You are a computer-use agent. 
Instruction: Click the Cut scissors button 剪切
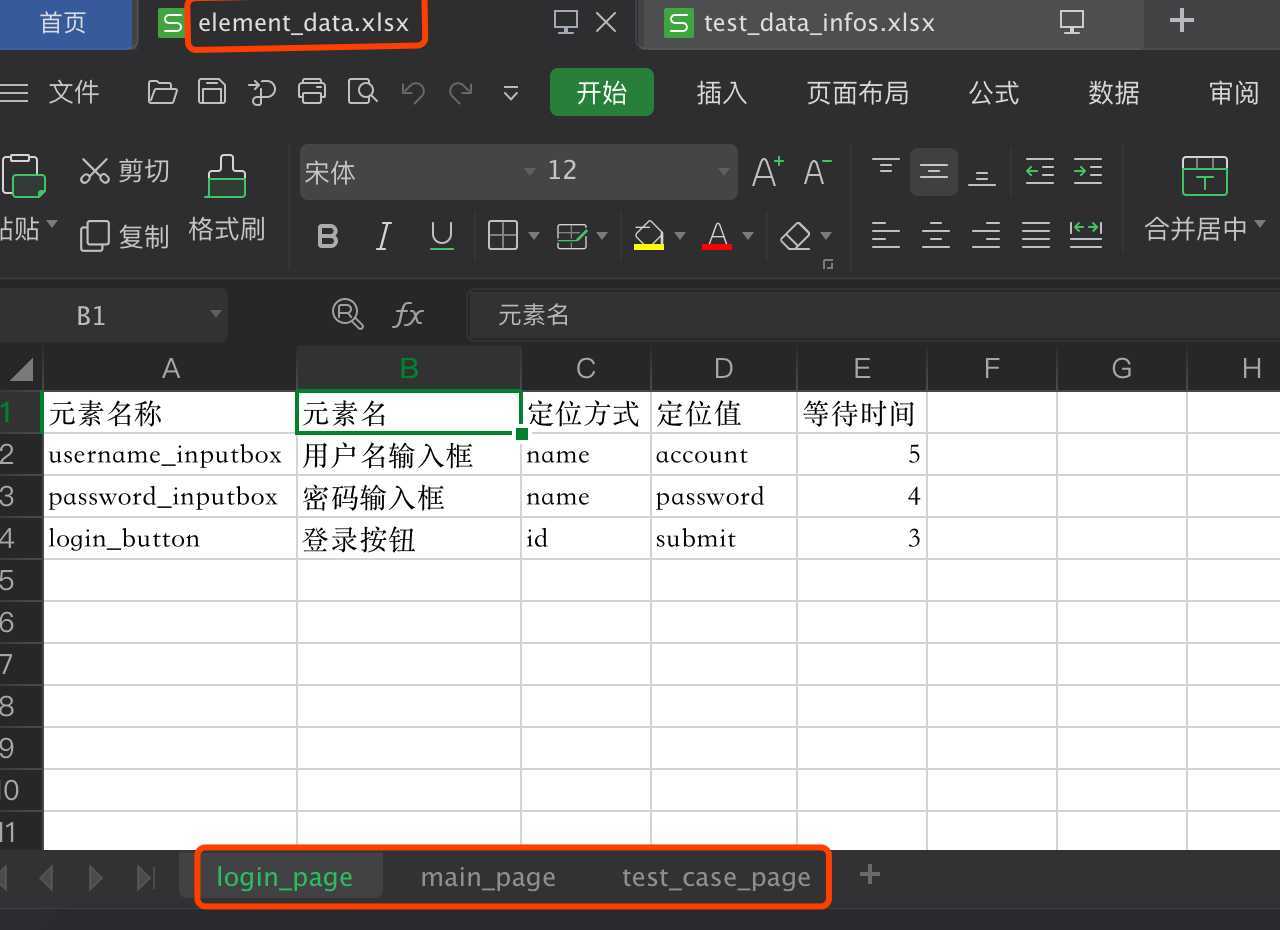point(125,171)
